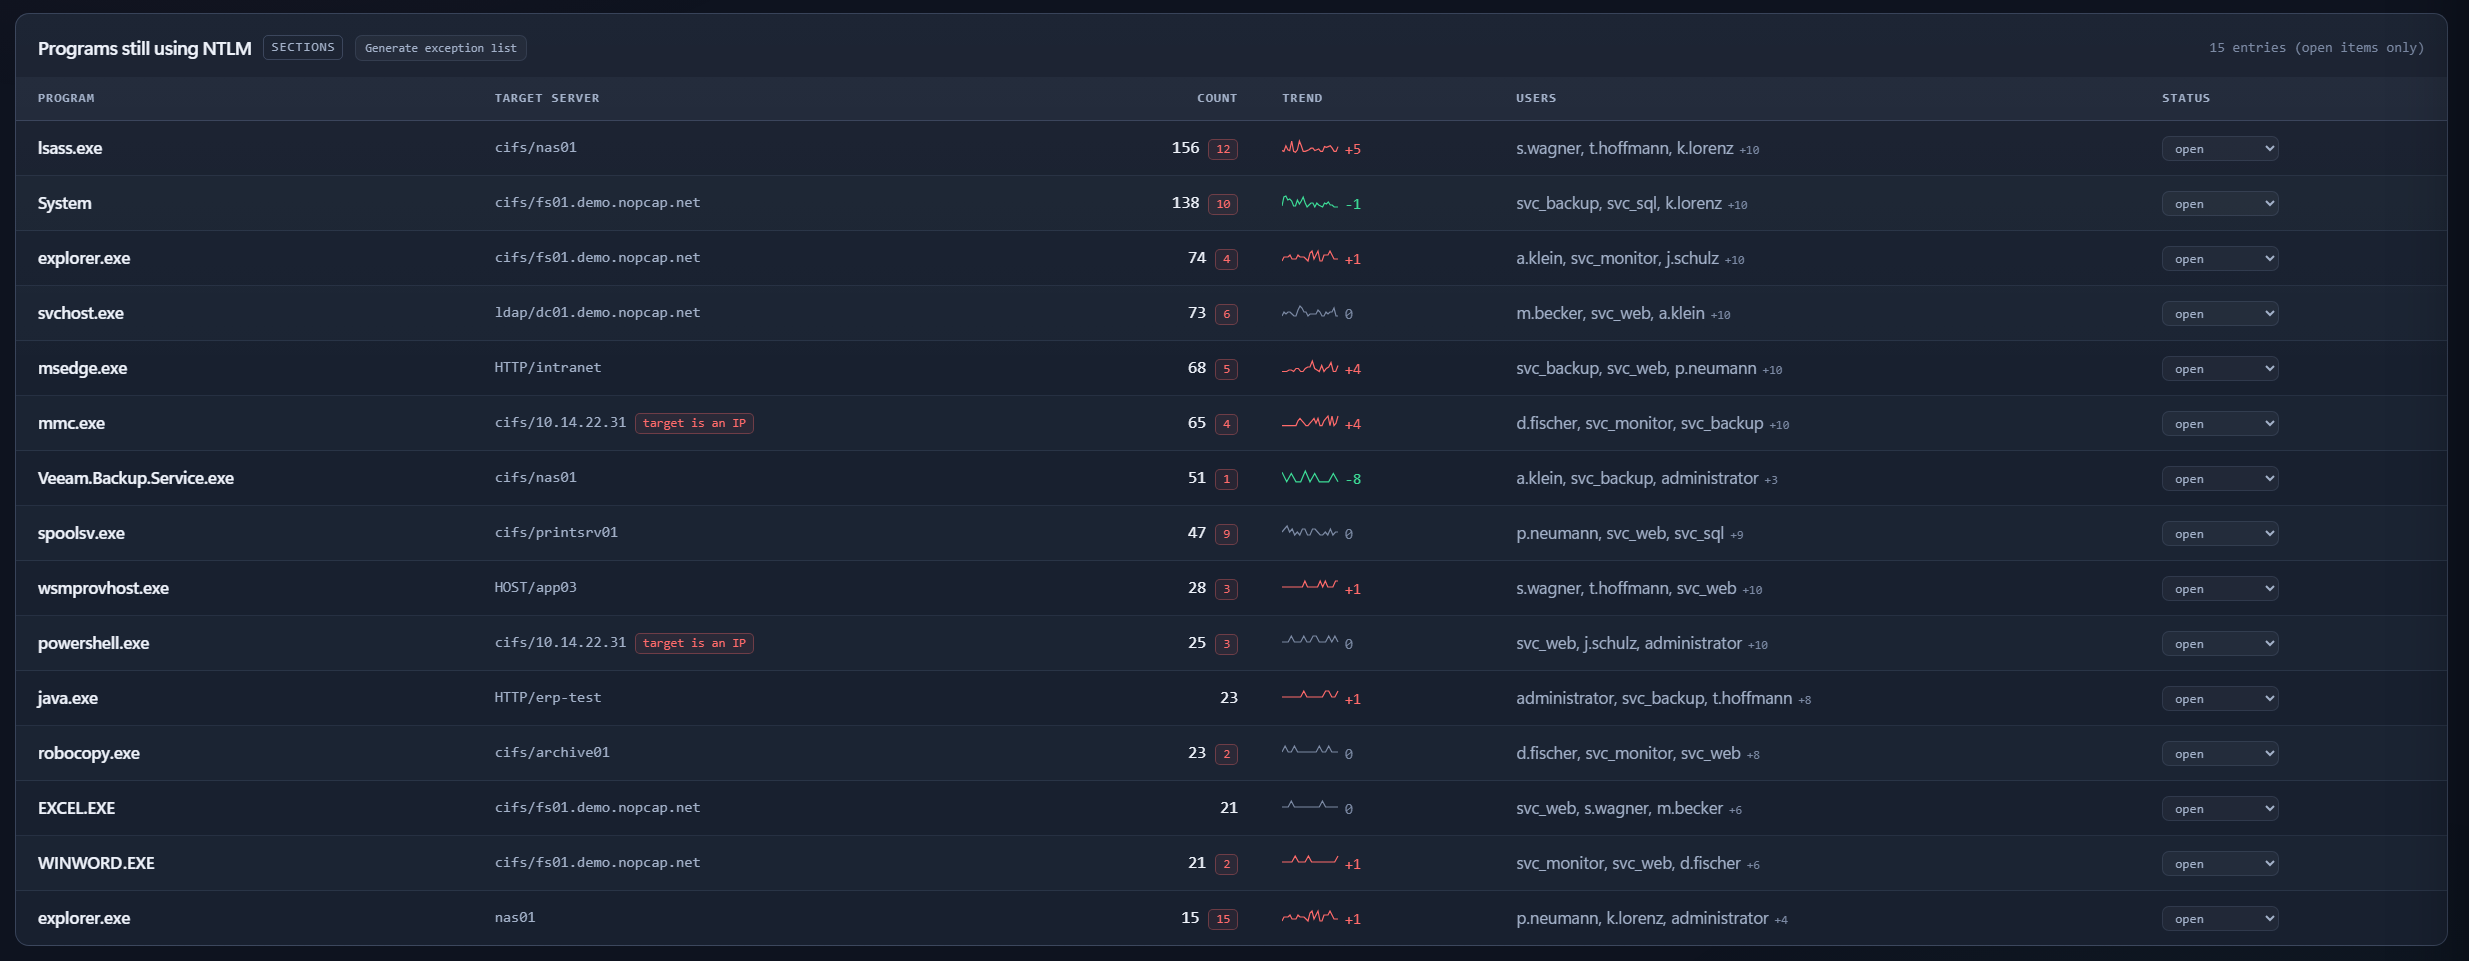Screen dimensions: 2469x961
Task: Click count value 74 in explorer.exe row
Action: 1197,257
